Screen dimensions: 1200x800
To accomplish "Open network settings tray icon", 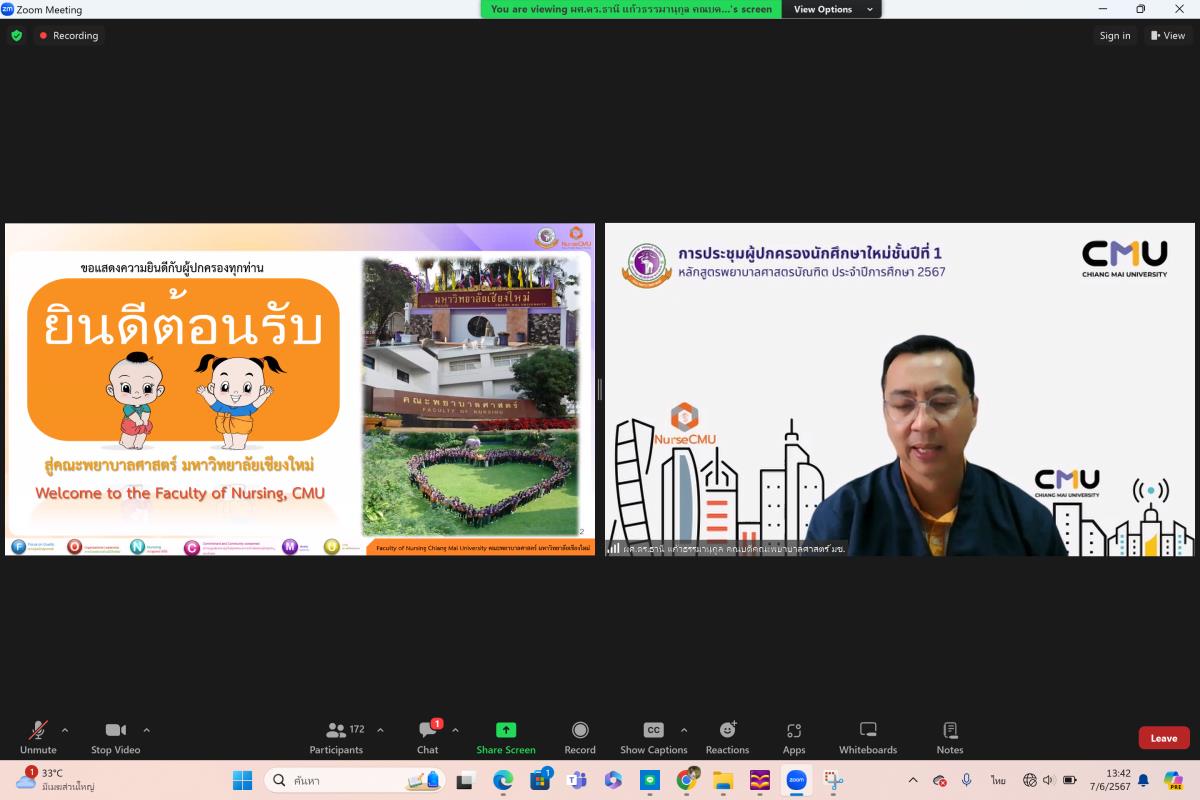I will 1030,780.
